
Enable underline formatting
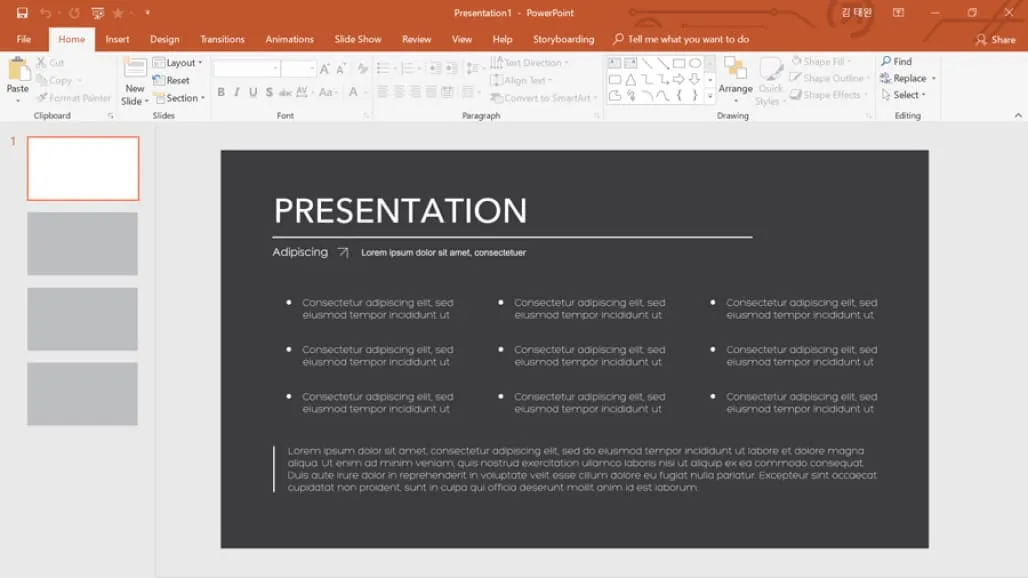click(252, 92)
